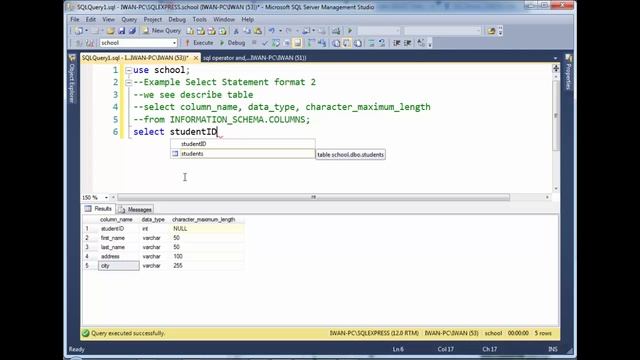Viewport: 640px width, 360px height.
Task: Click the Debug button
Action: tap(232, 43)
